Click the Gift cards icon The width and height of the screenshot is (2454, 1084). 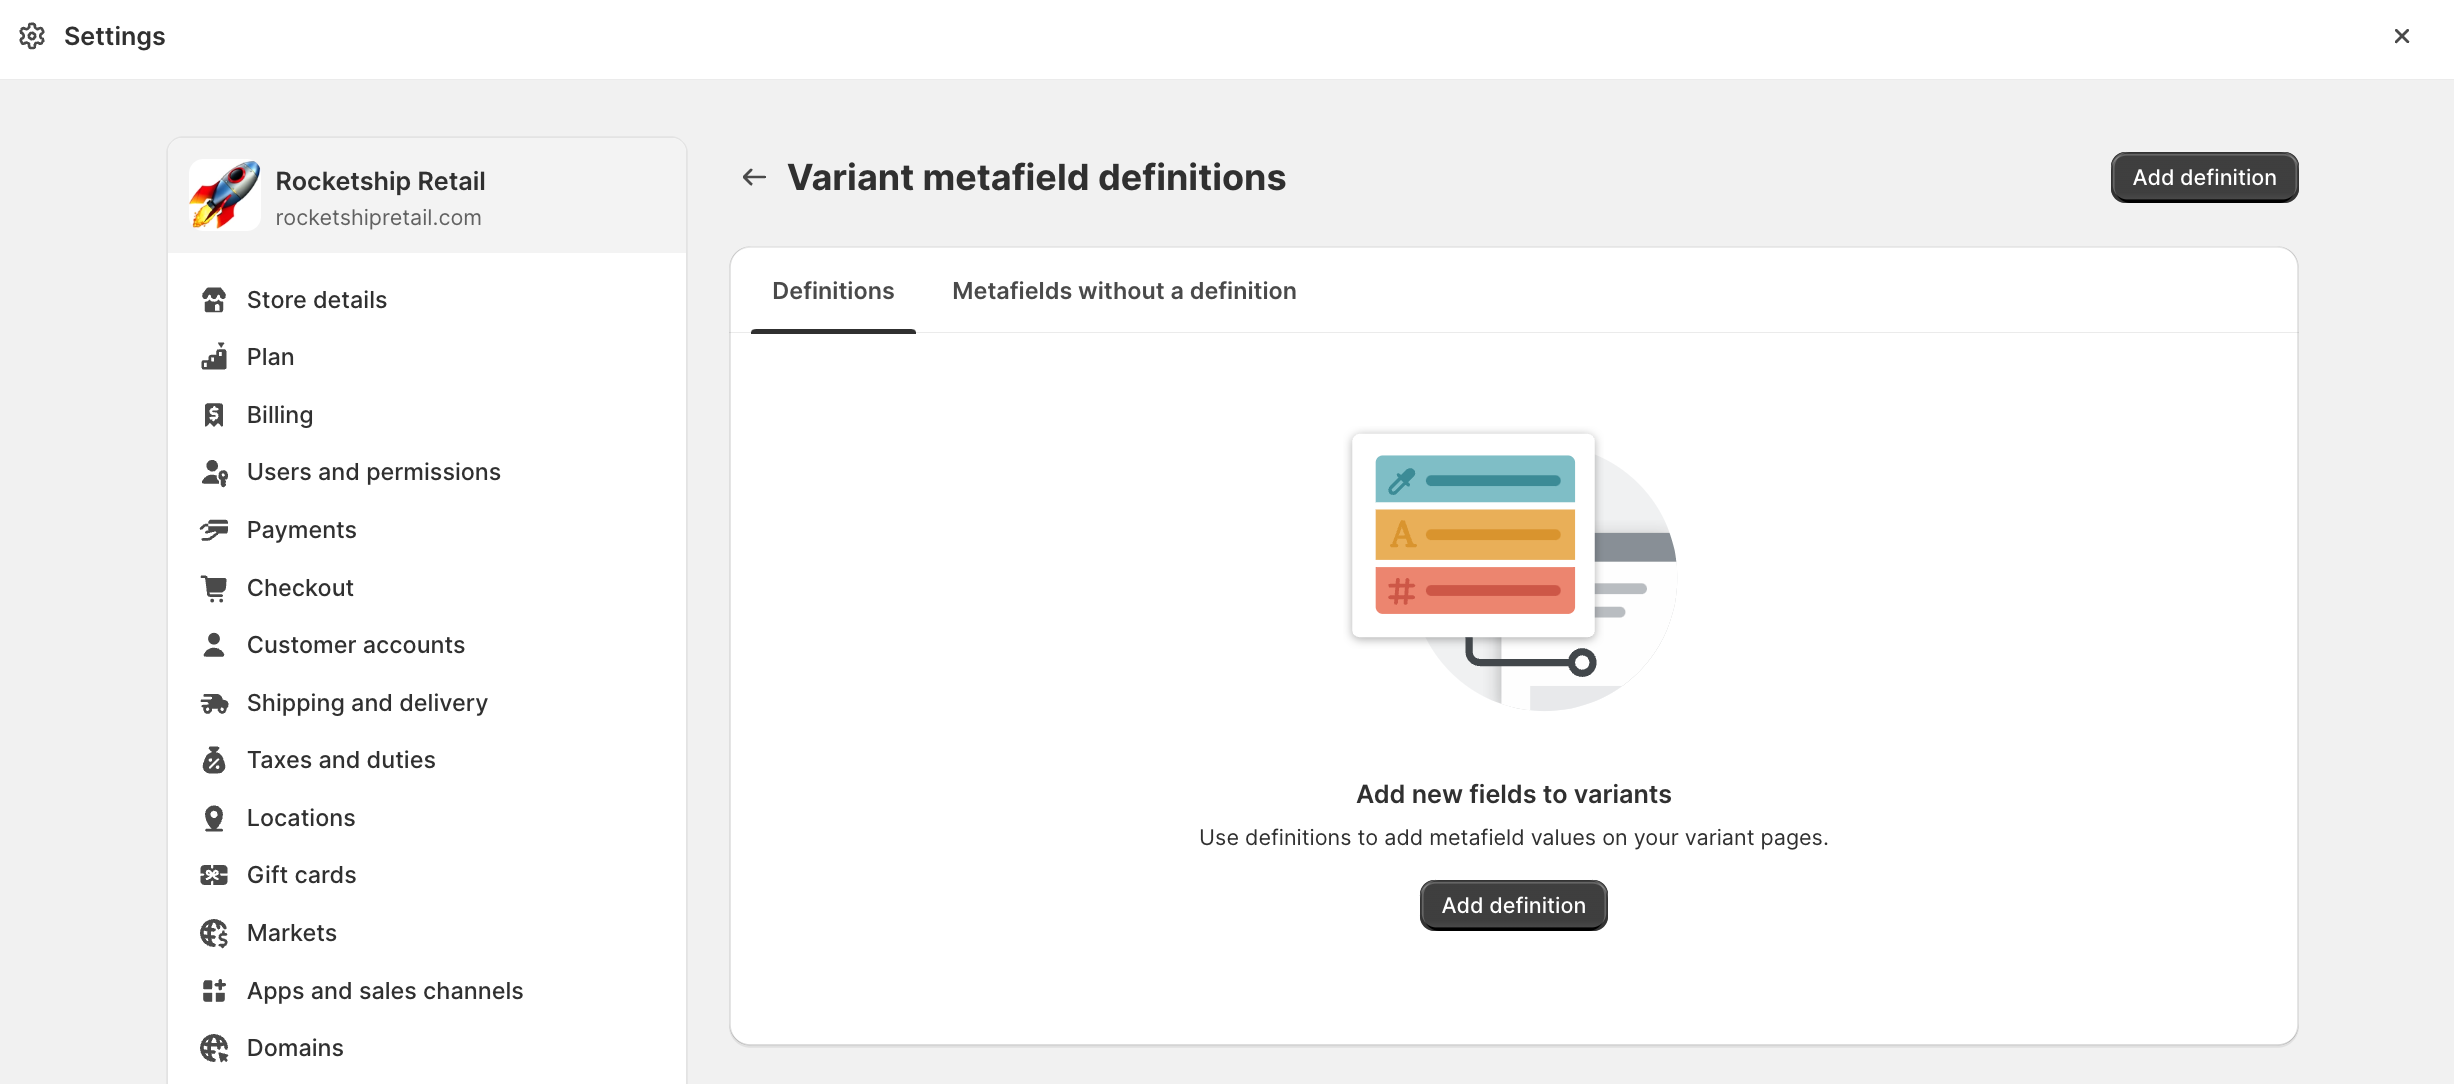(x=214, y=875)
